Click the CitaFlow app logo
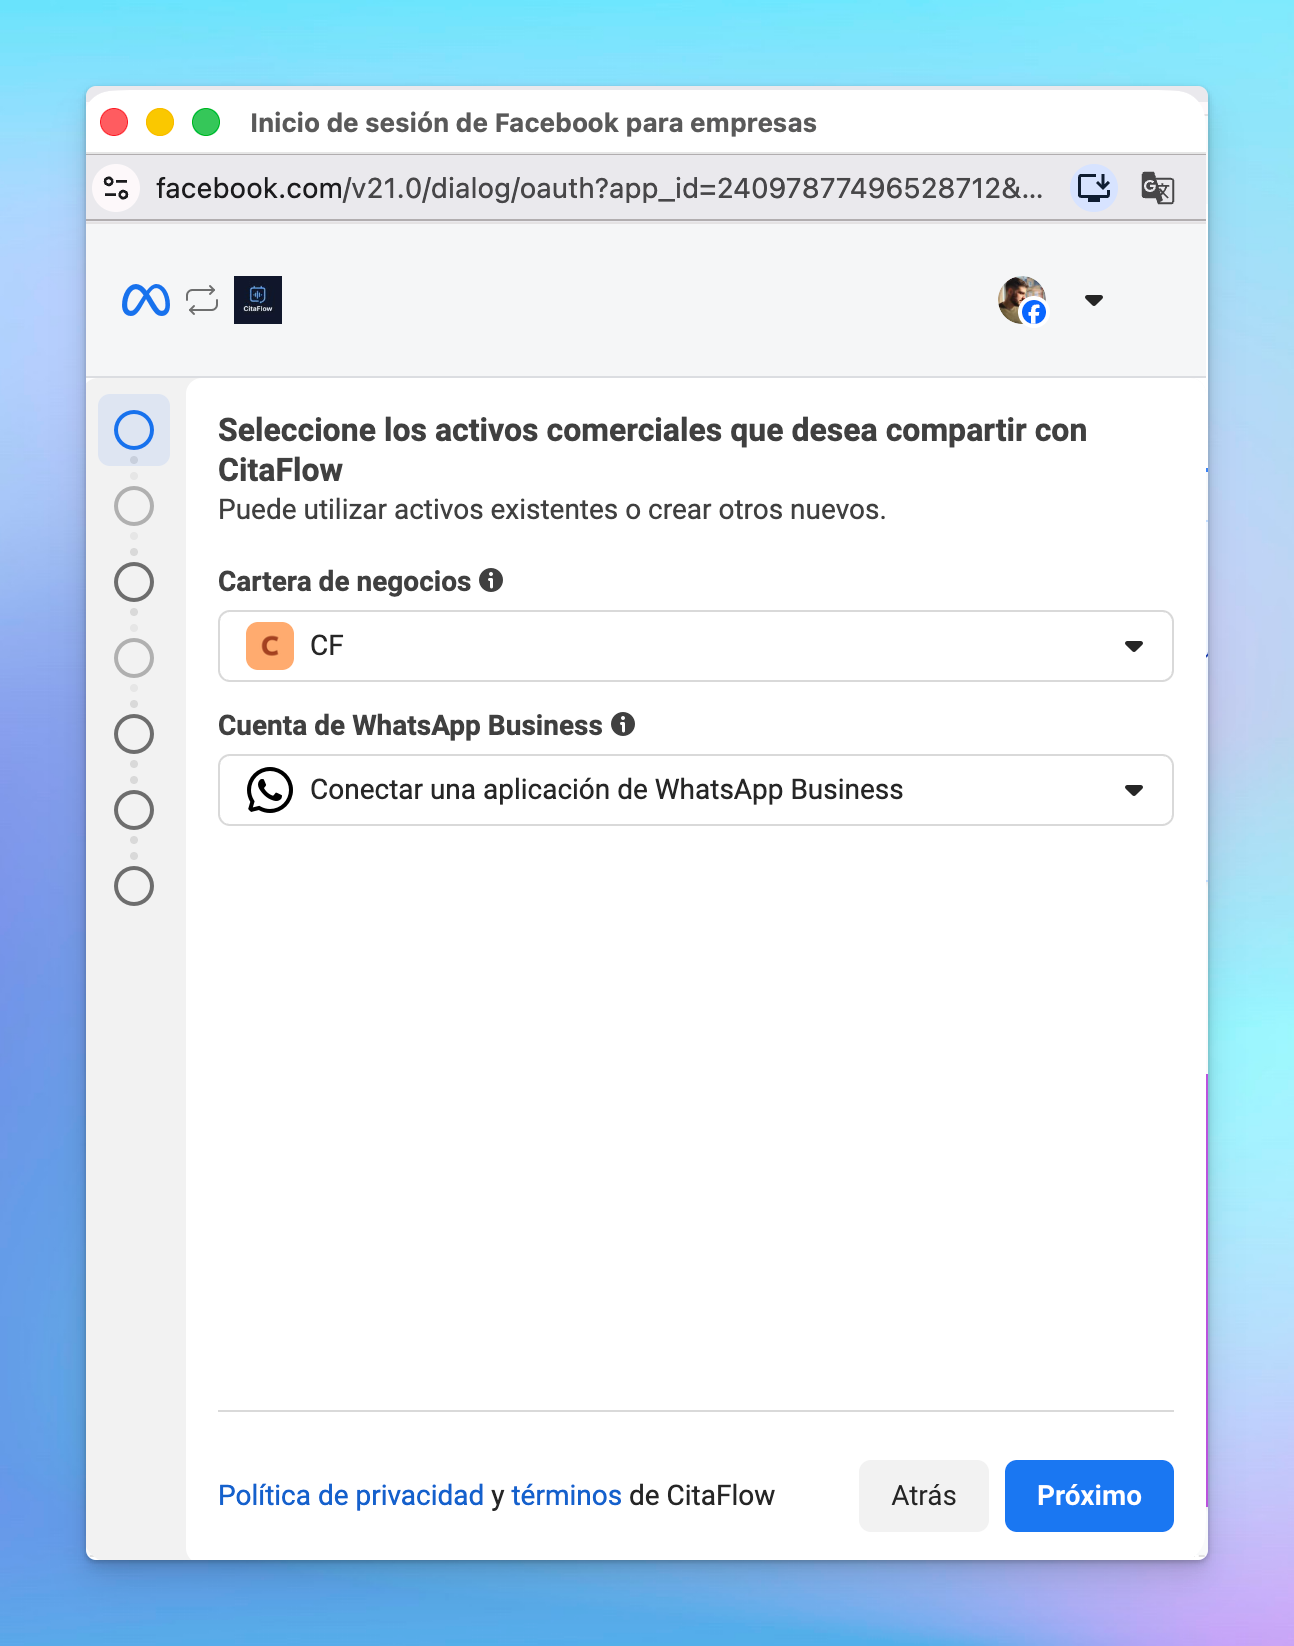1294x1646 pixels. click(258, 300)
